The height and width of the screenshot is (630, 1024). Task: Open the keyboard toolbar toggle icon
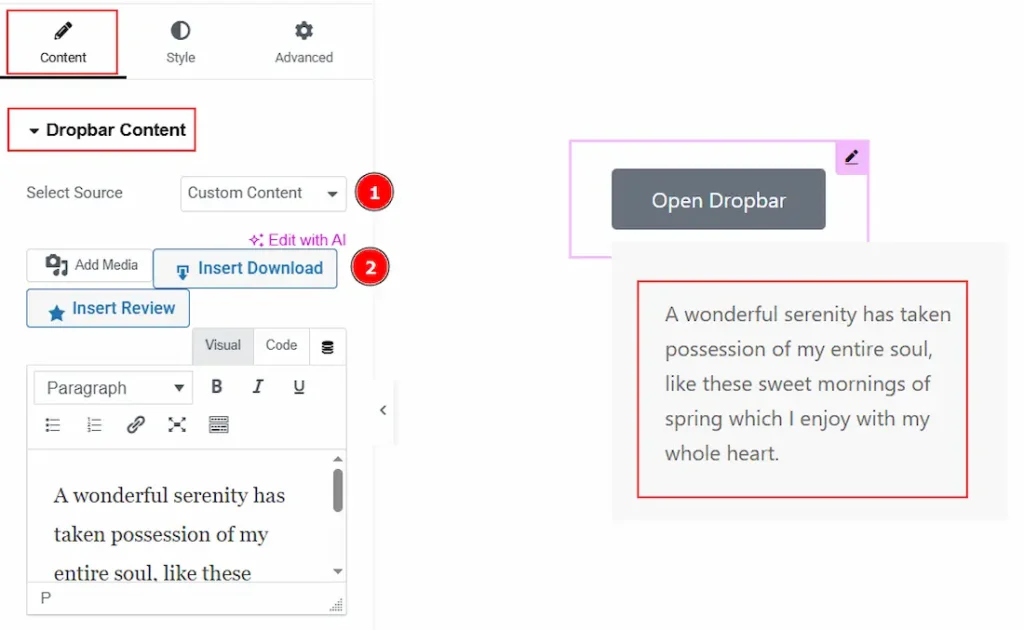point(218,424)
